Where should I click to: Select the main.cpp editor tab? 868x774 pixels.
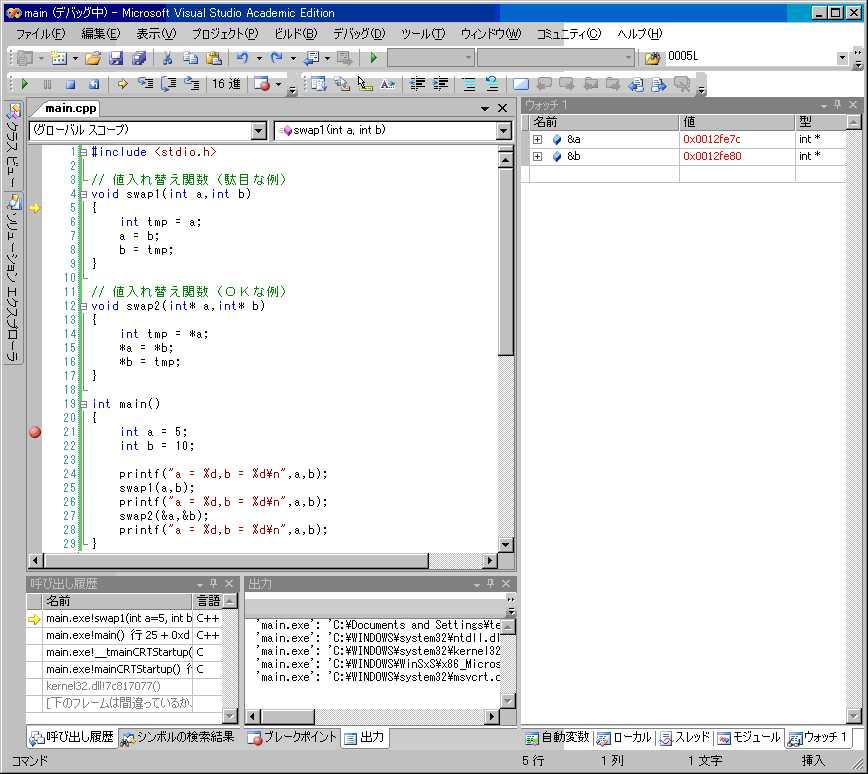click(70, 109)
